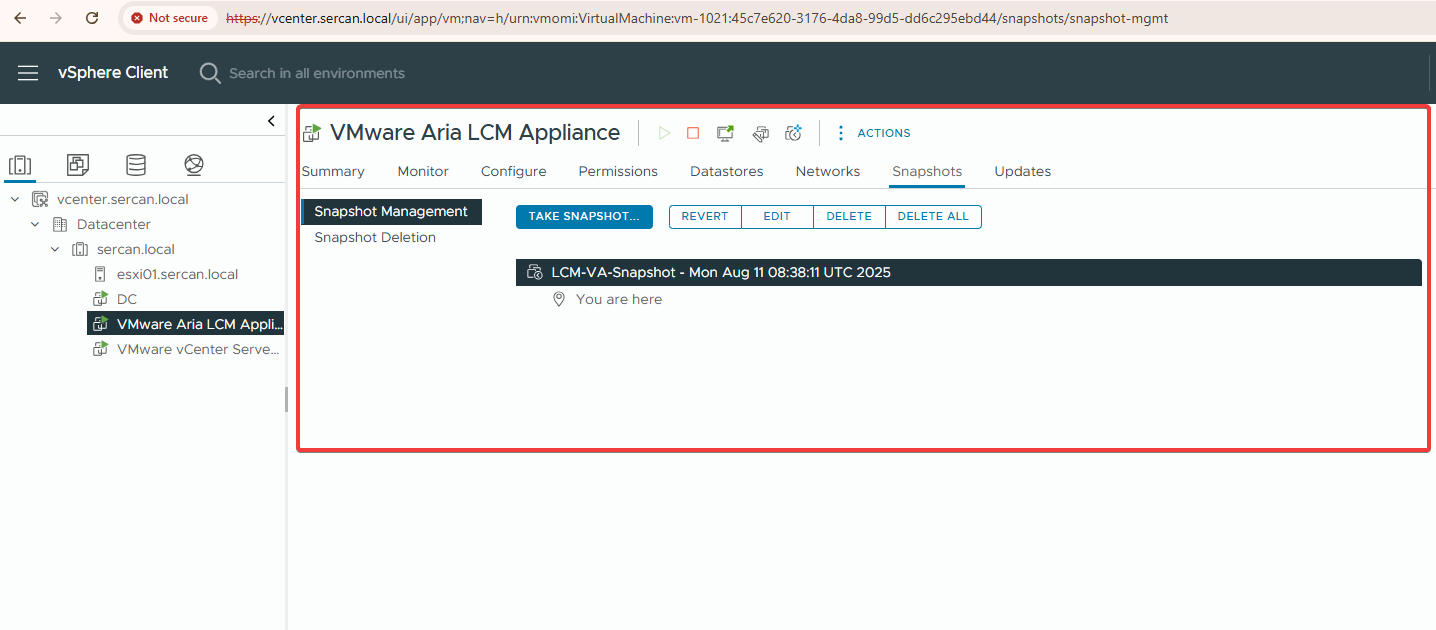Click the Datacenter icon in the tree
The image size is (1436, 630).
pyautogui.click(x=60, y=224)
